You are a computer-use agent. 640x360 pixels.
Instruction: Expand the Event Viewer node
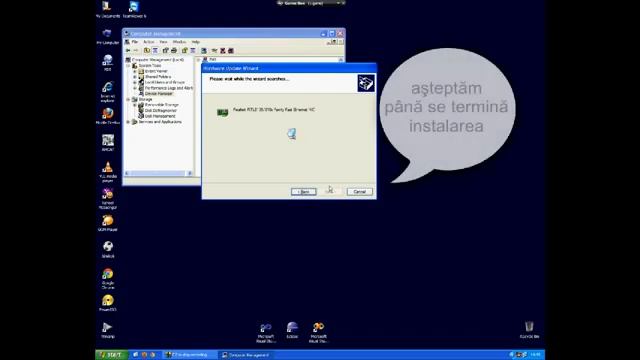pyautogui.click(x=135, y=71)
